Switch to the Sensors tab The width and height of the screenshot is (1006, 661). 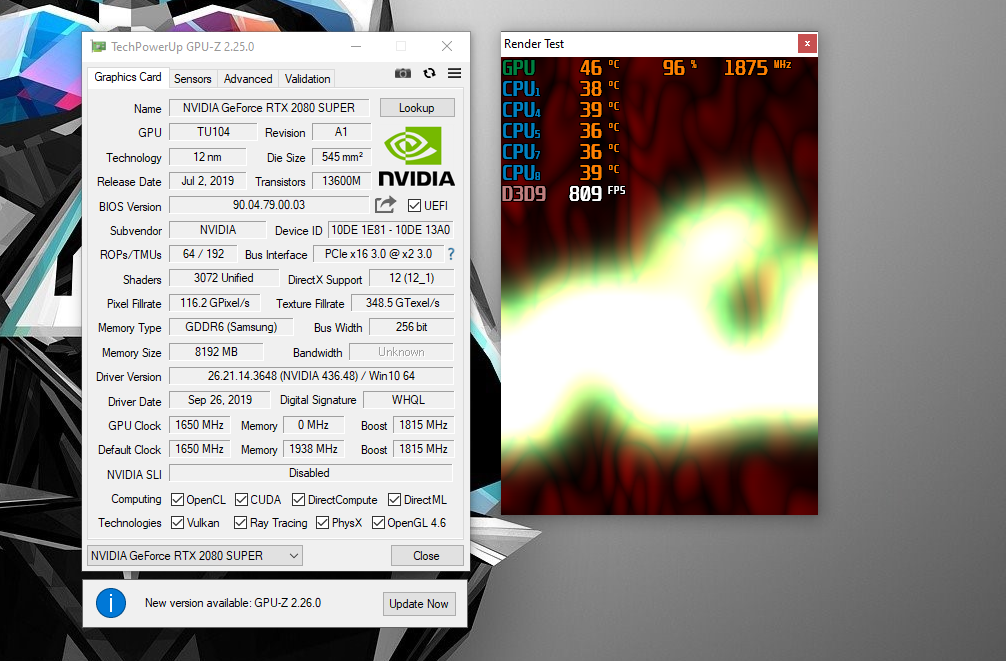point(192,79)
